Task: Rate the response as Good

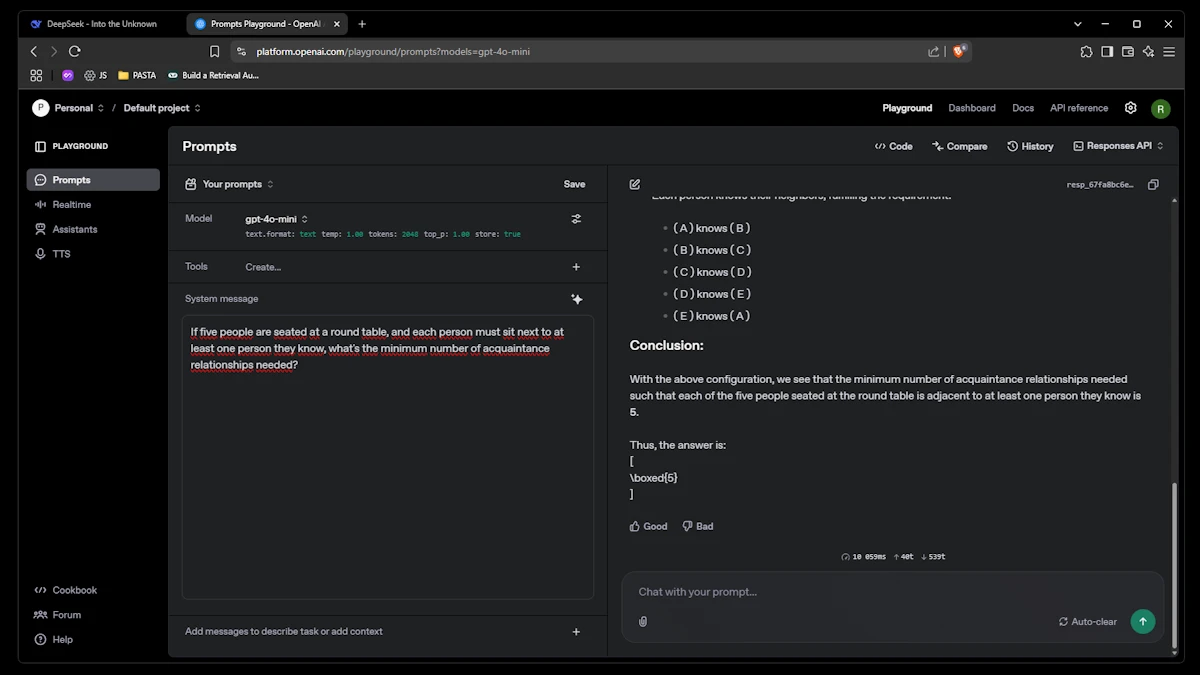Action: click(648, 526)
